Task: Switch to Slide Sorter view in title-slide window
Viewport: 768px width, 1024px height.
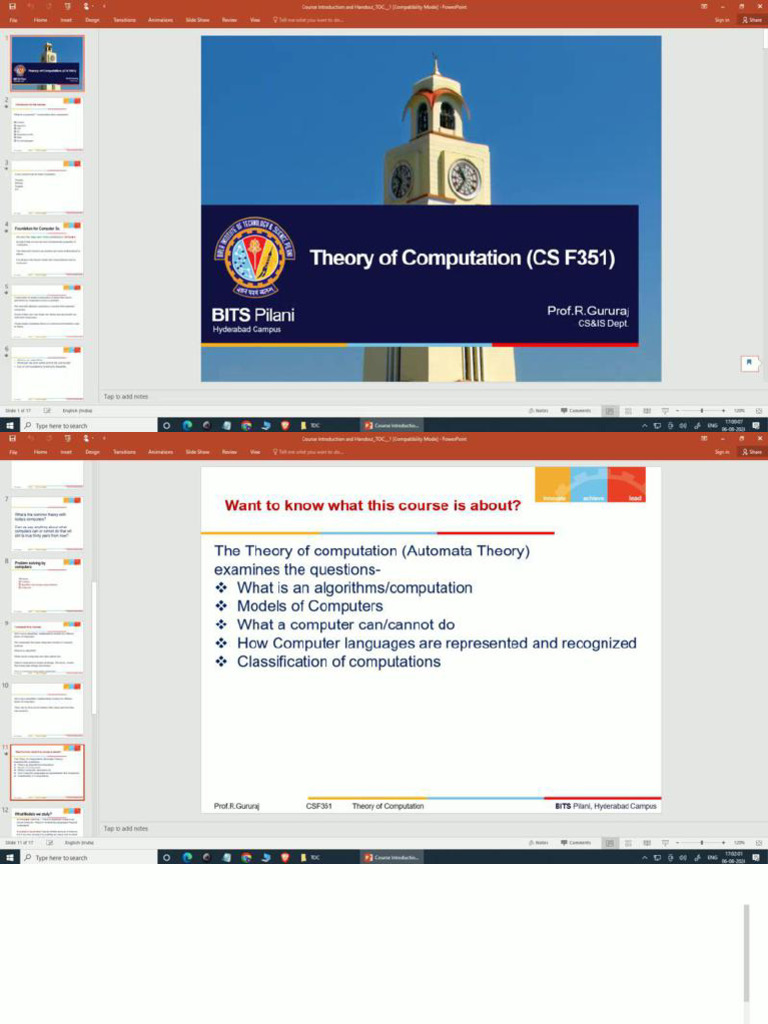Action: pos(628,411)
